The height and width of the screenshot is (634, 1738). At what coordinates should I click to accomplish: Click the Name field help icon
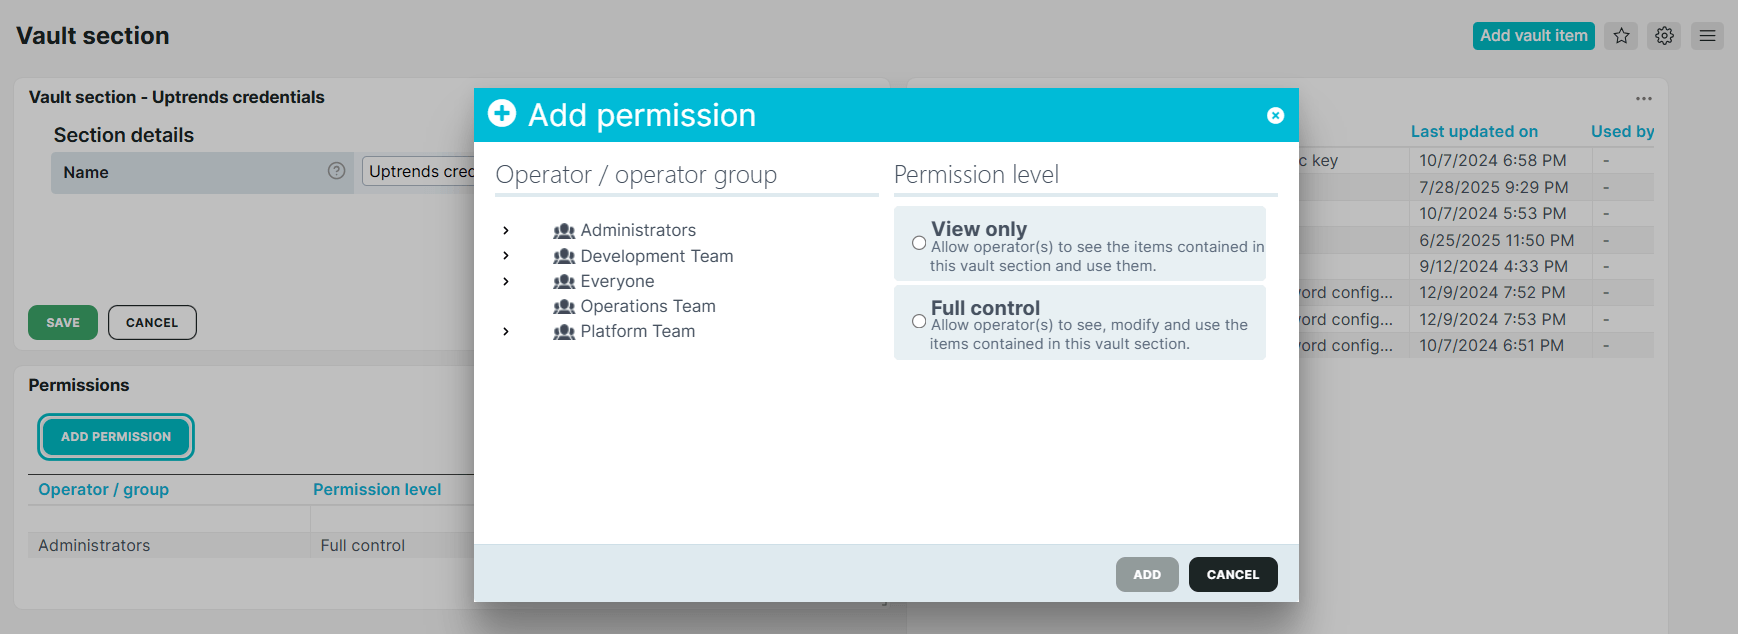[x=336, y=171]
